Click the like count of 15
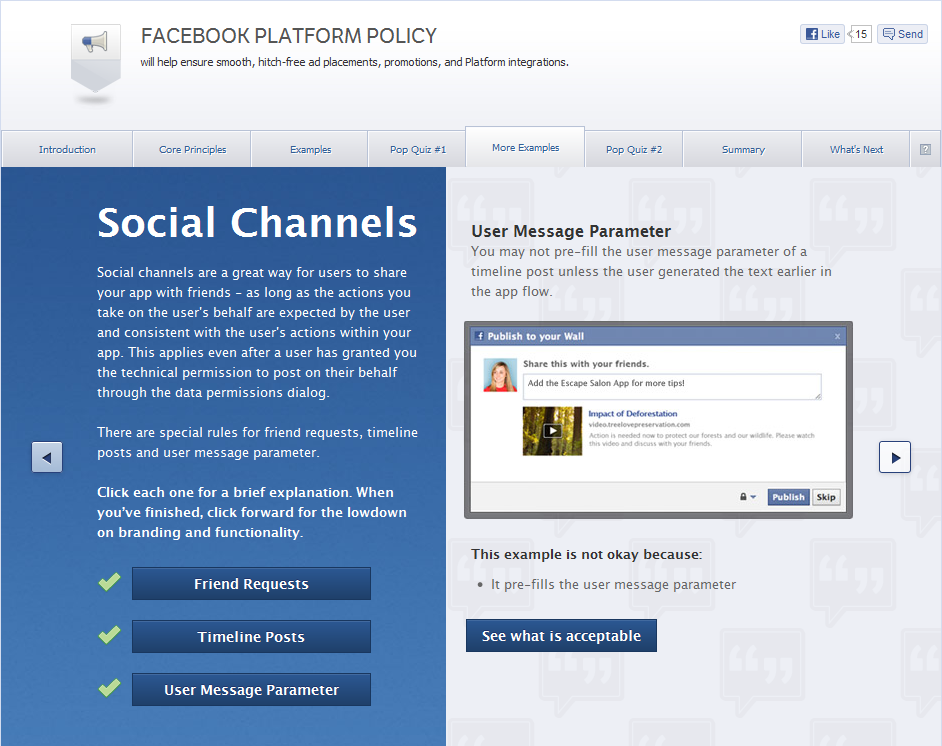942x746 pixels. pyautogui.click(x=860, y=34)
